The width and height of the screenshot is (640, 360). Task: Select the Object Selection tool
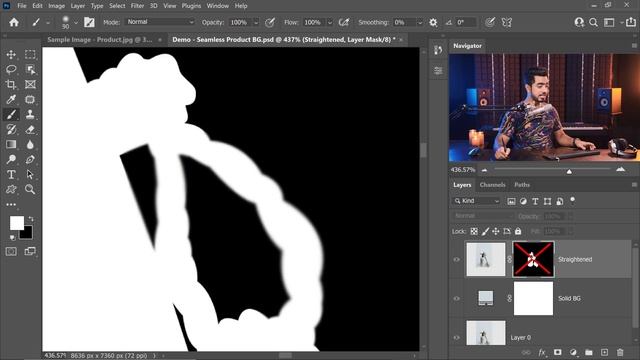click(30, 69)
